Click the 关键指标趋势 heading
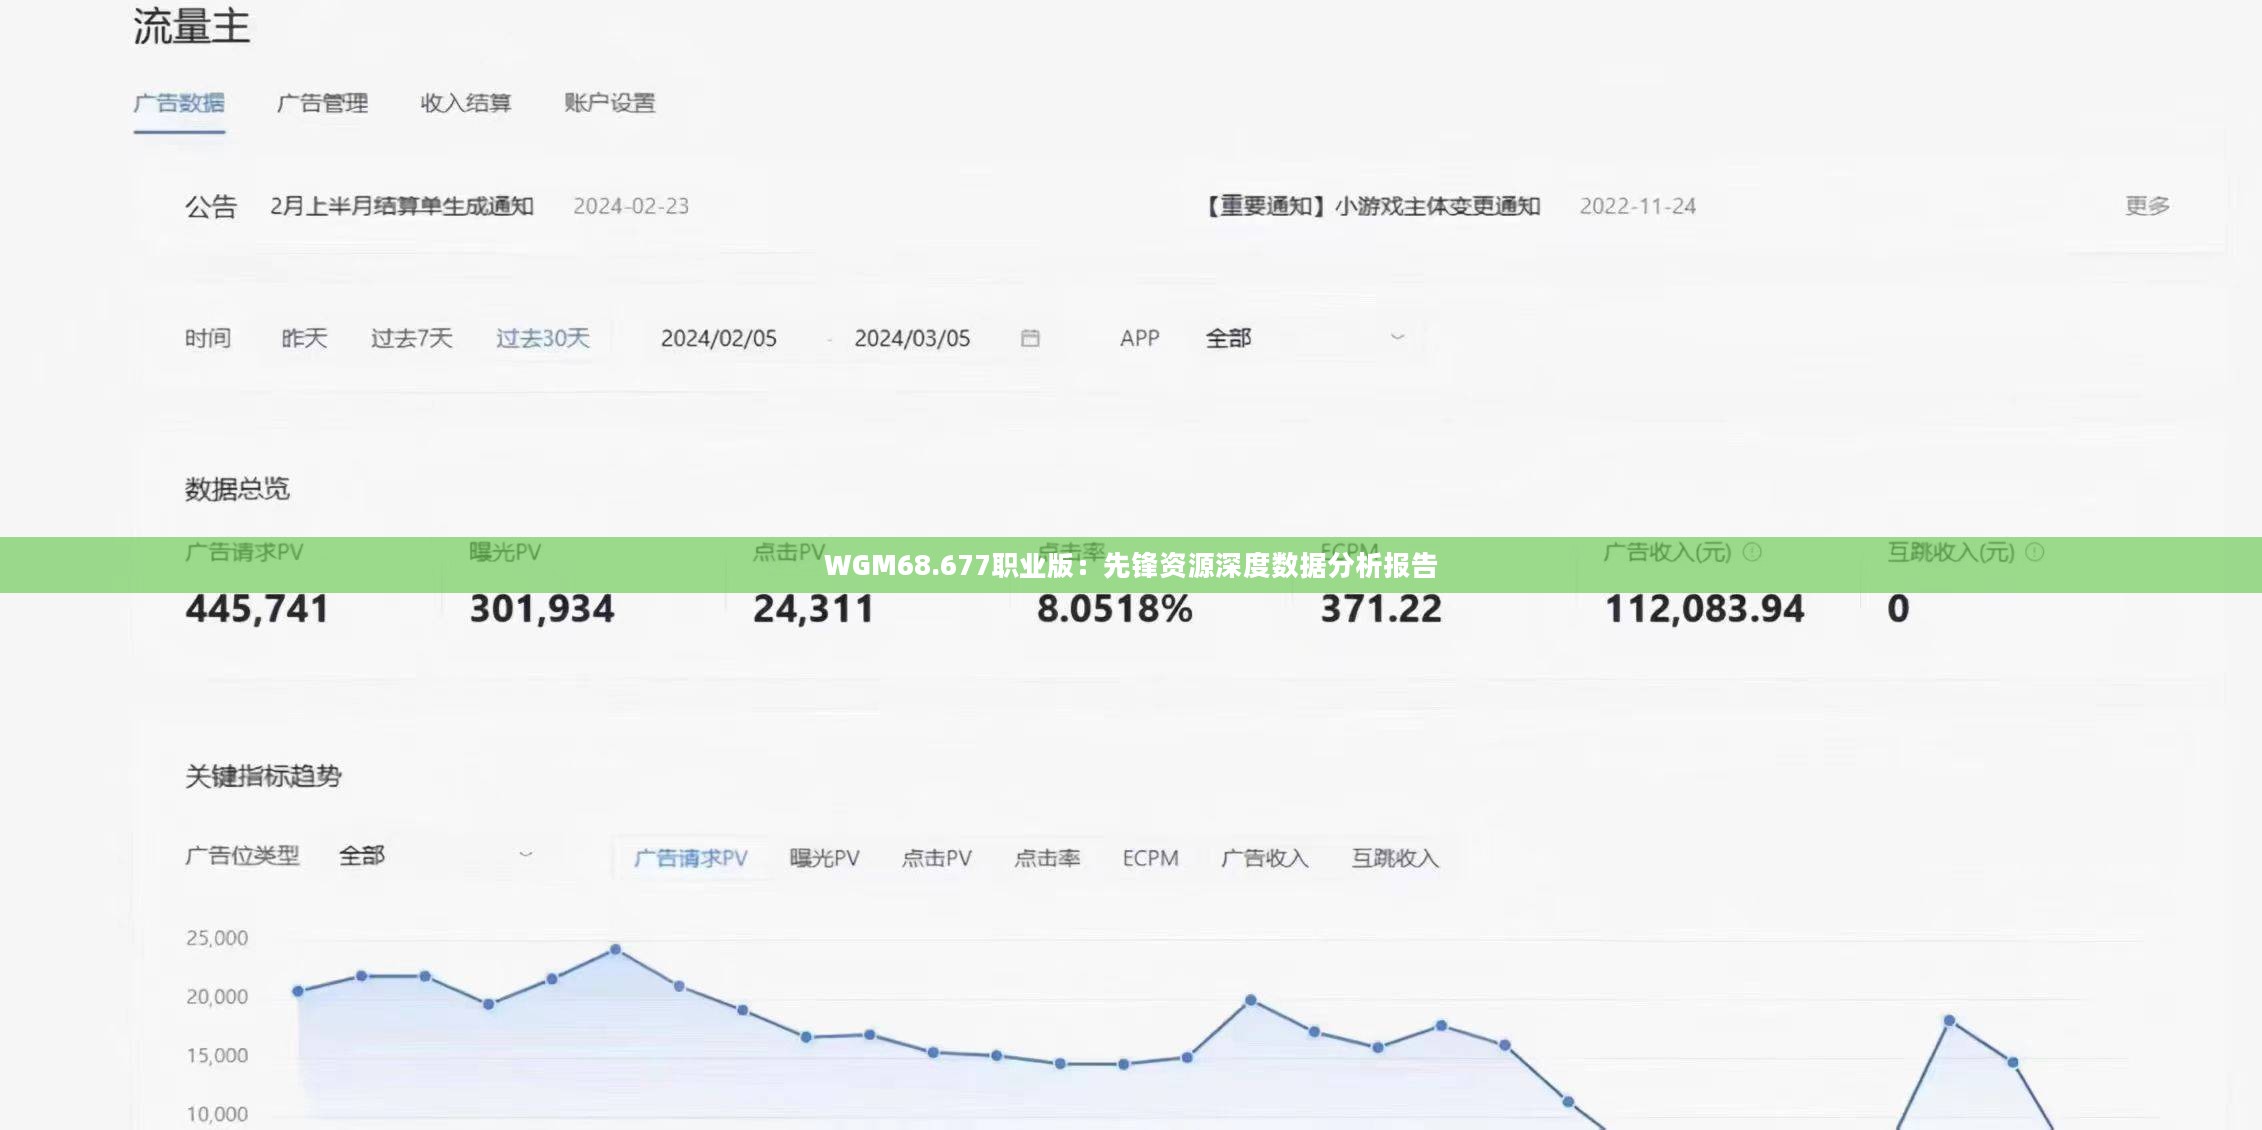Screen dimensions: 2262x1130 [x=263, y=776]
